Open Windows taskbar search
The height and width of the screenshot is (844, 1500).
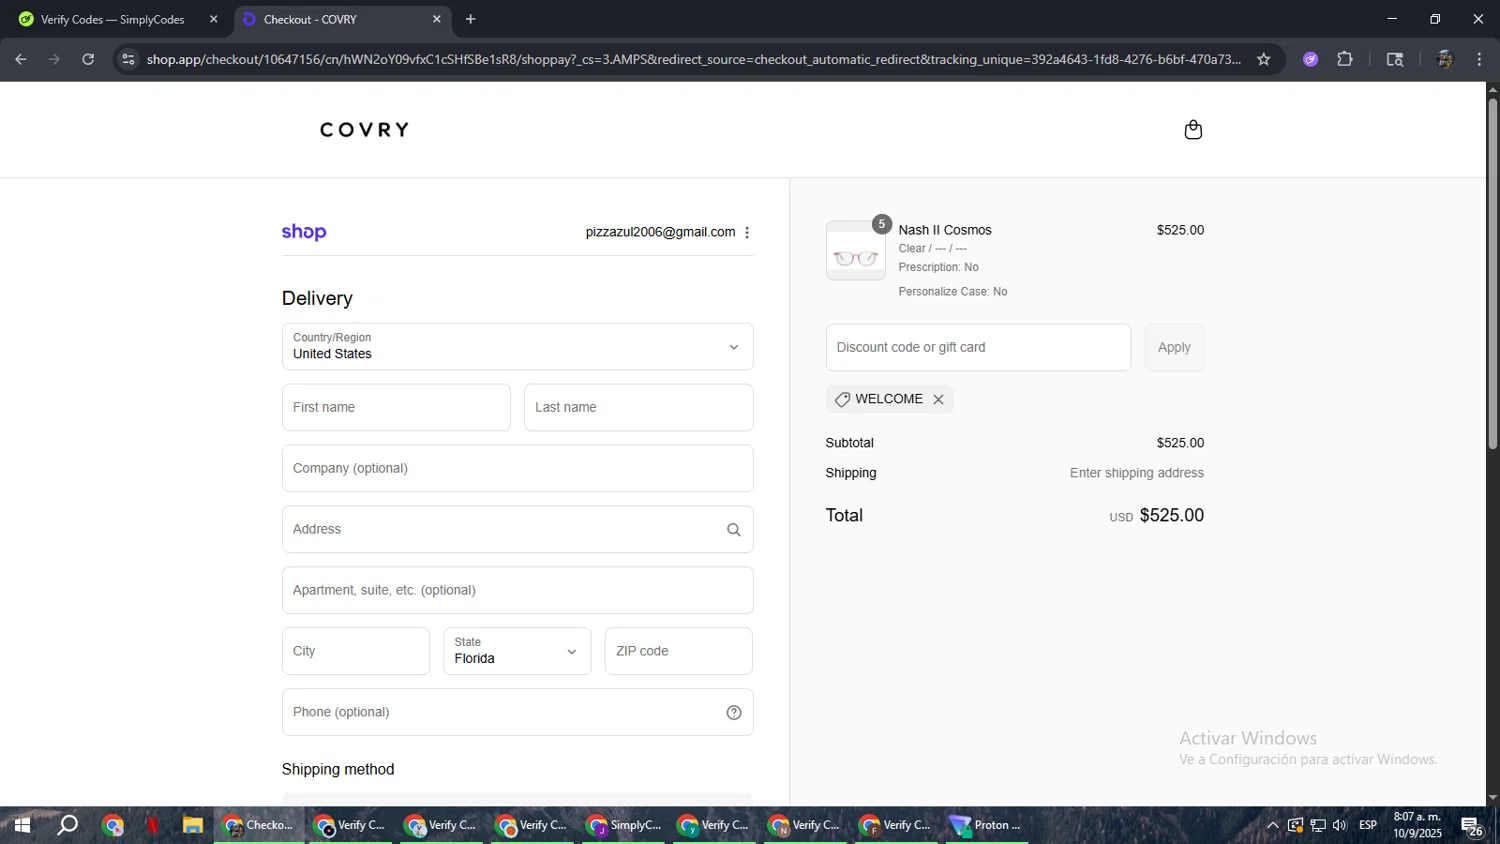tap(67, 826)
